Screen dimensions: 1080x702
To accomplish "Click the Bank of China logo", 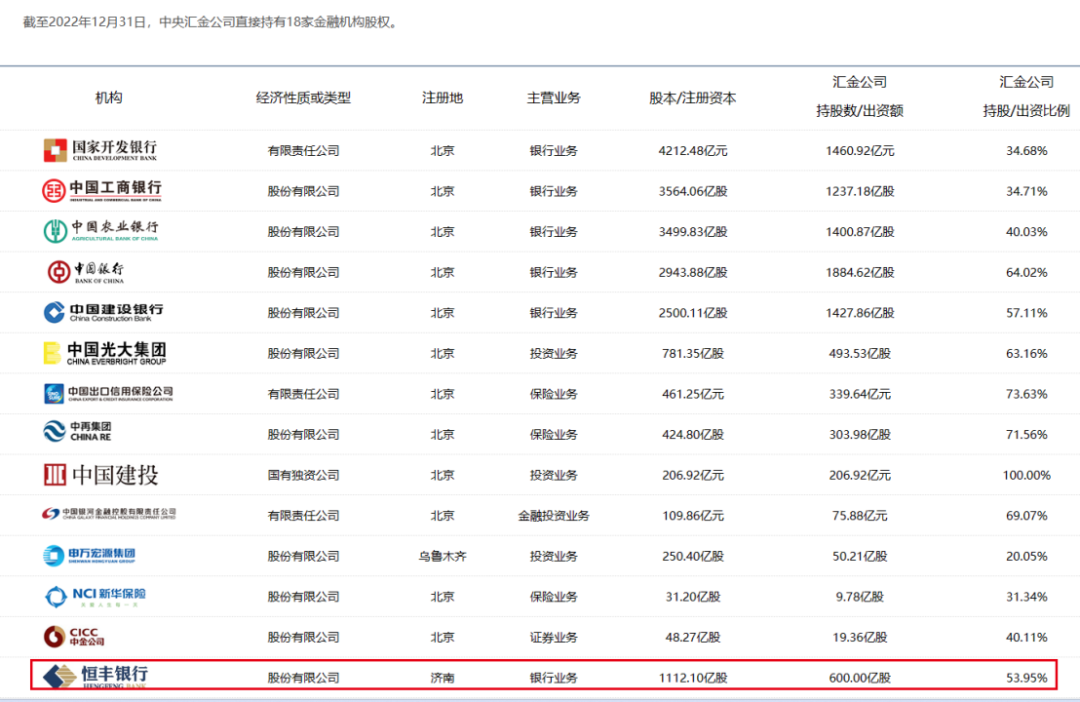I will coord(87,272).
